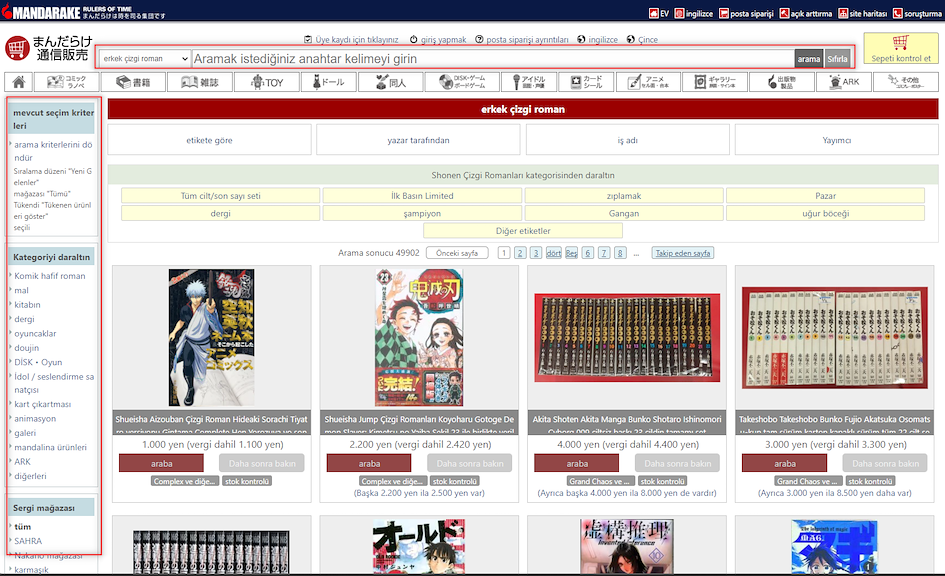The height and width of the screenshot is (576, 945).
Task: Select SAHRA store in sidebar
Action: [x=28, y=541]
